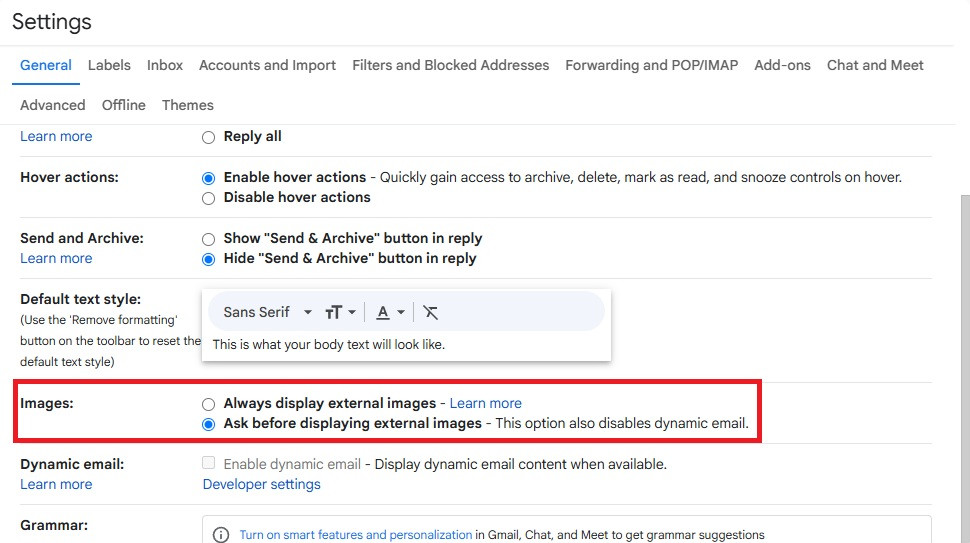Expand the text size dropdown arrow
The image size is (970, 543).
click(352, 312)
